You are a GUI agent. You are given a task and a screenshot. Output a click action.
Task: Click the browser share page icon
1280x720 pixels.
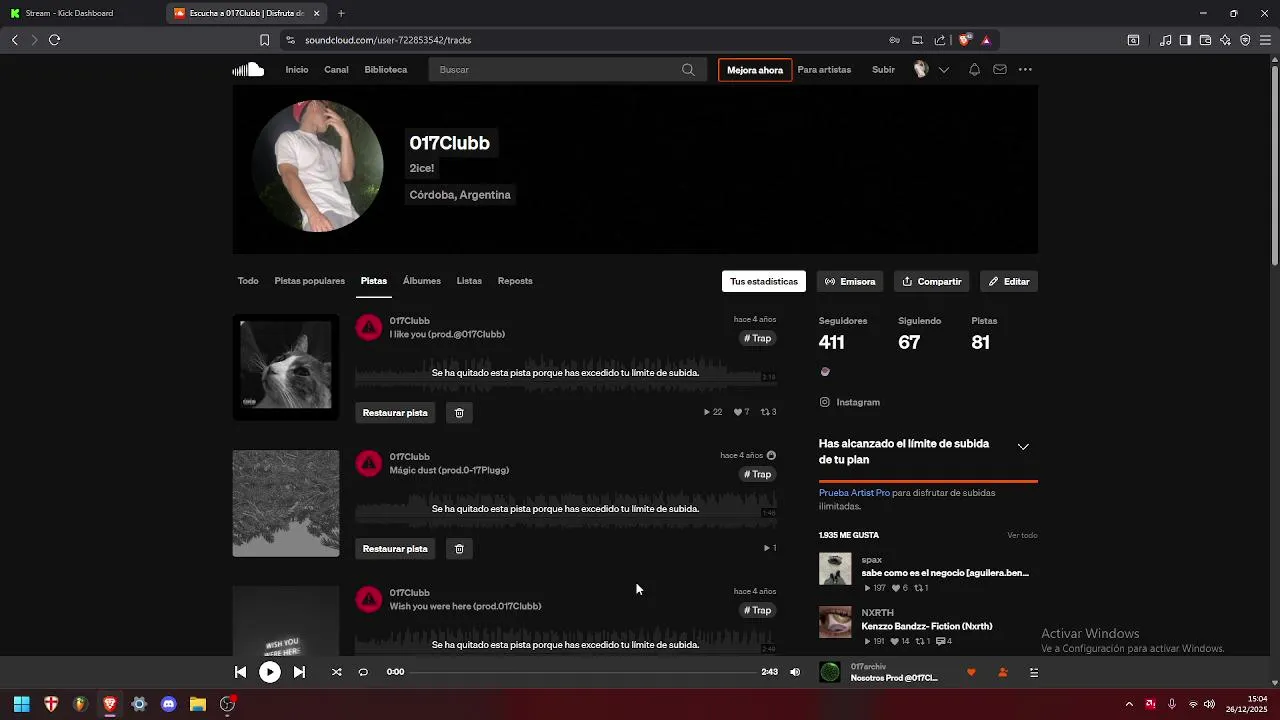coord(940,40)
